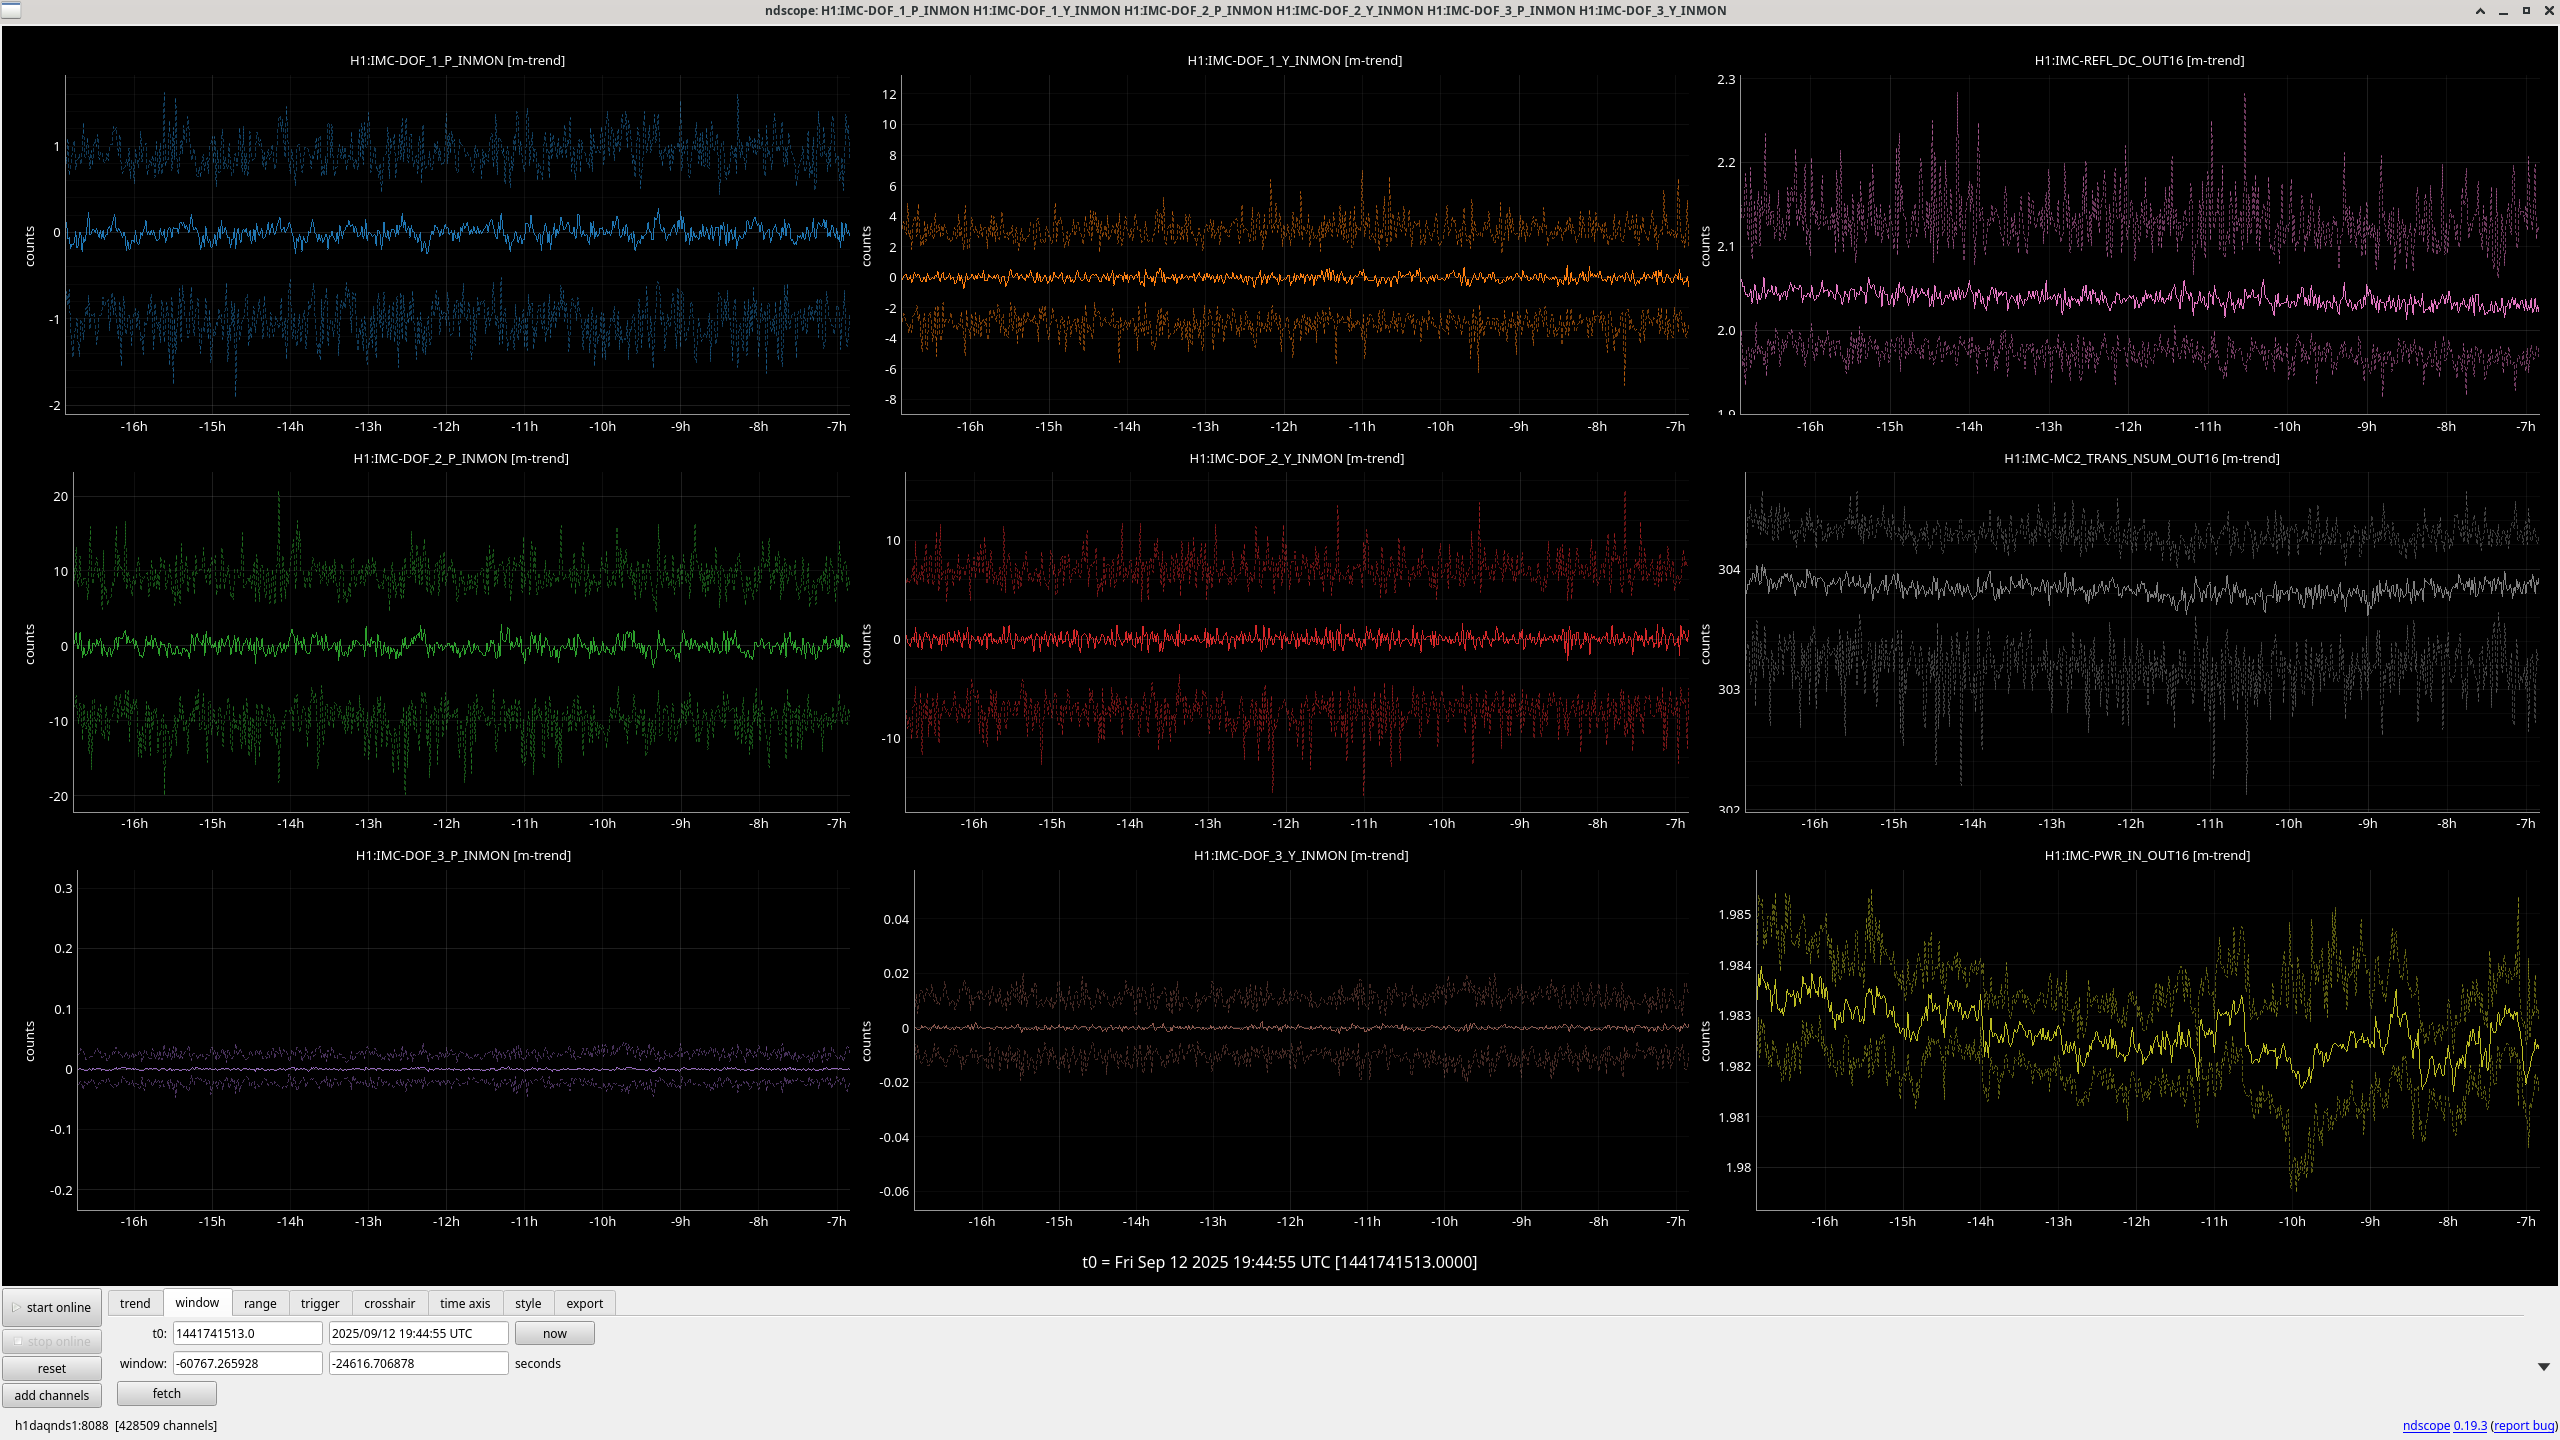
Task: Open the ndscope link
Action: 2426,1426
